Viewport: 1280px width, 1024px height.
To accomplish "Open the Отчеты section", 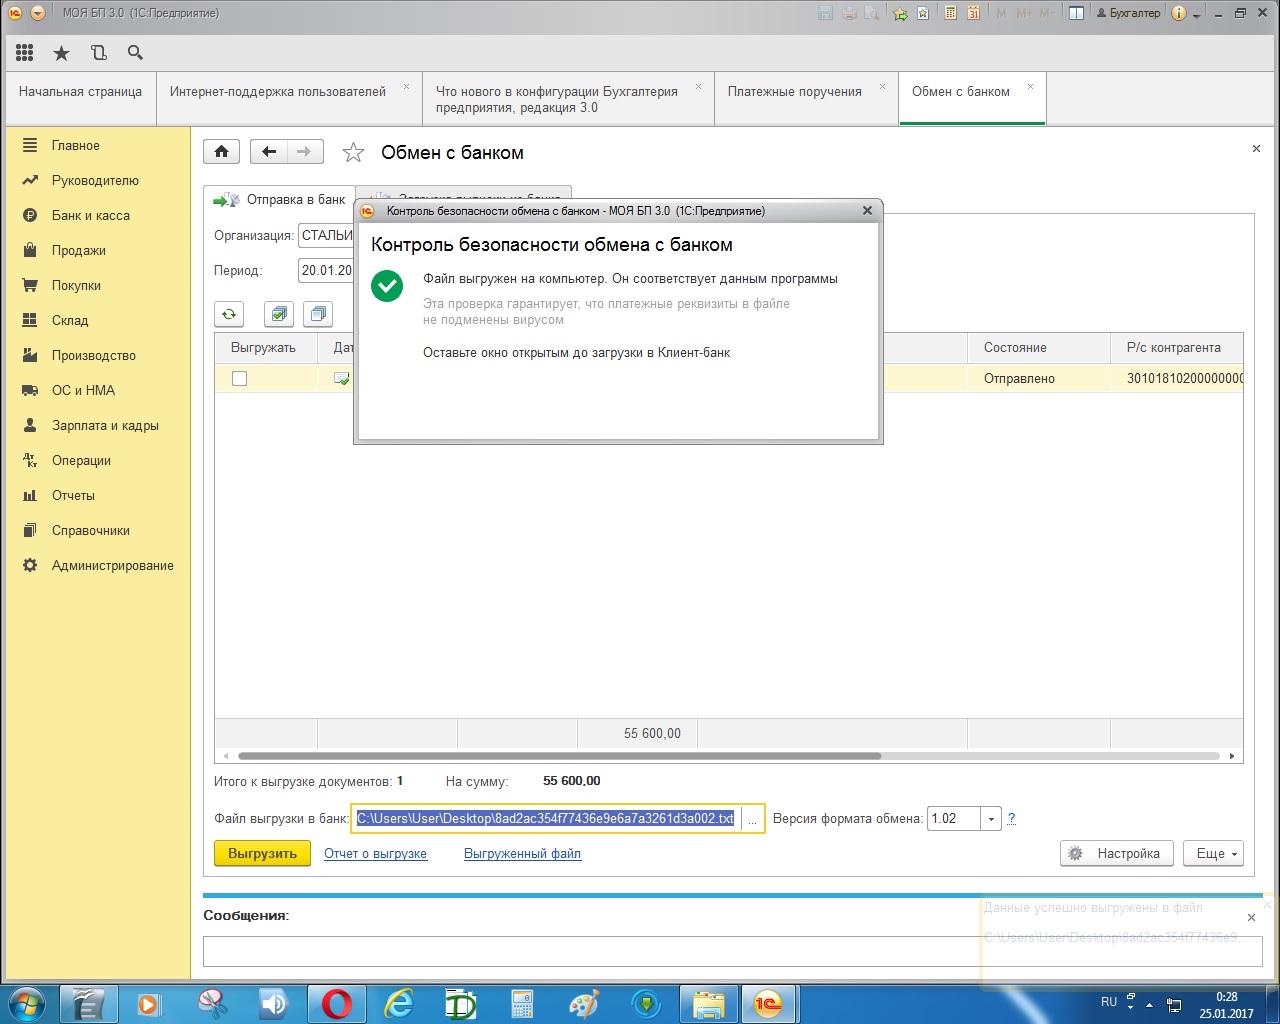I will point(73,495).
